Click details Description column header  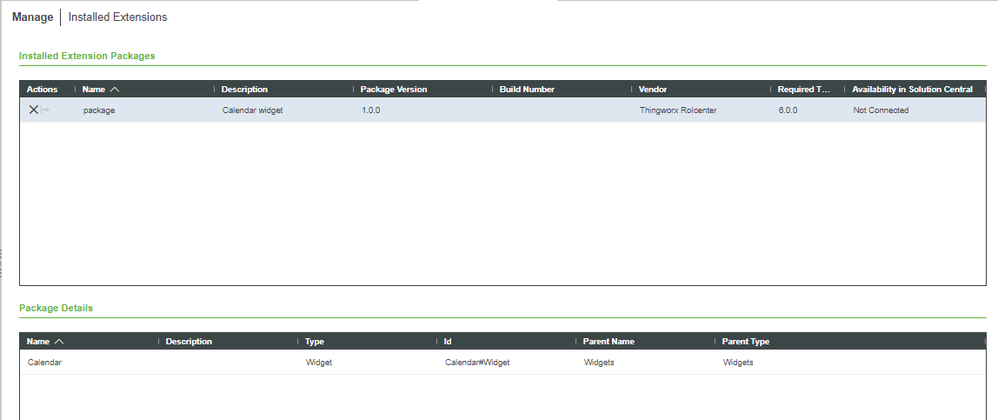click(x=188, y=341)
